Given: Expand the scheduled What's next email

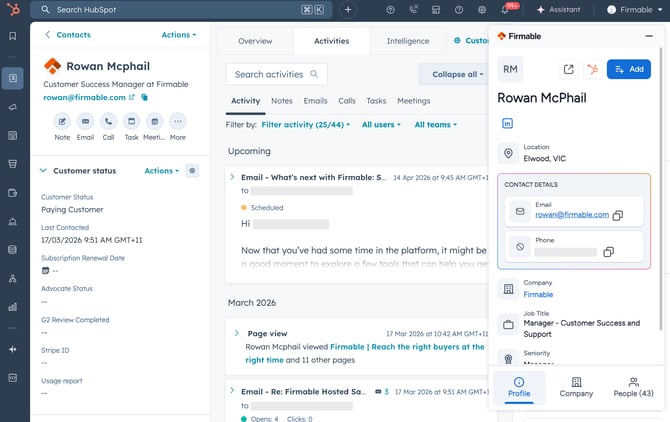Looking at the screenshot, I should point(232,177).
